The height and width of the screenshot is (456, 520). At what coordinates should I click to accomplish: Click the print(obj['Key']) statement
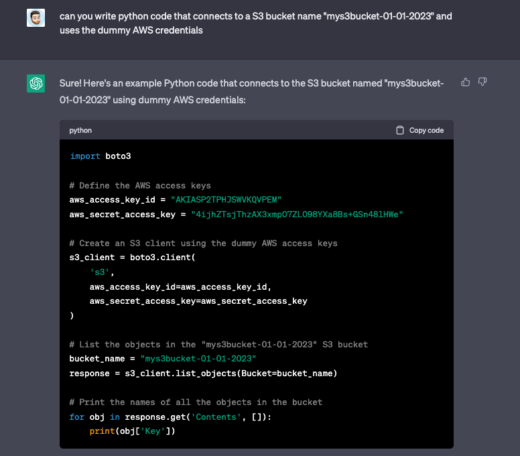click(x=132, y=431)
